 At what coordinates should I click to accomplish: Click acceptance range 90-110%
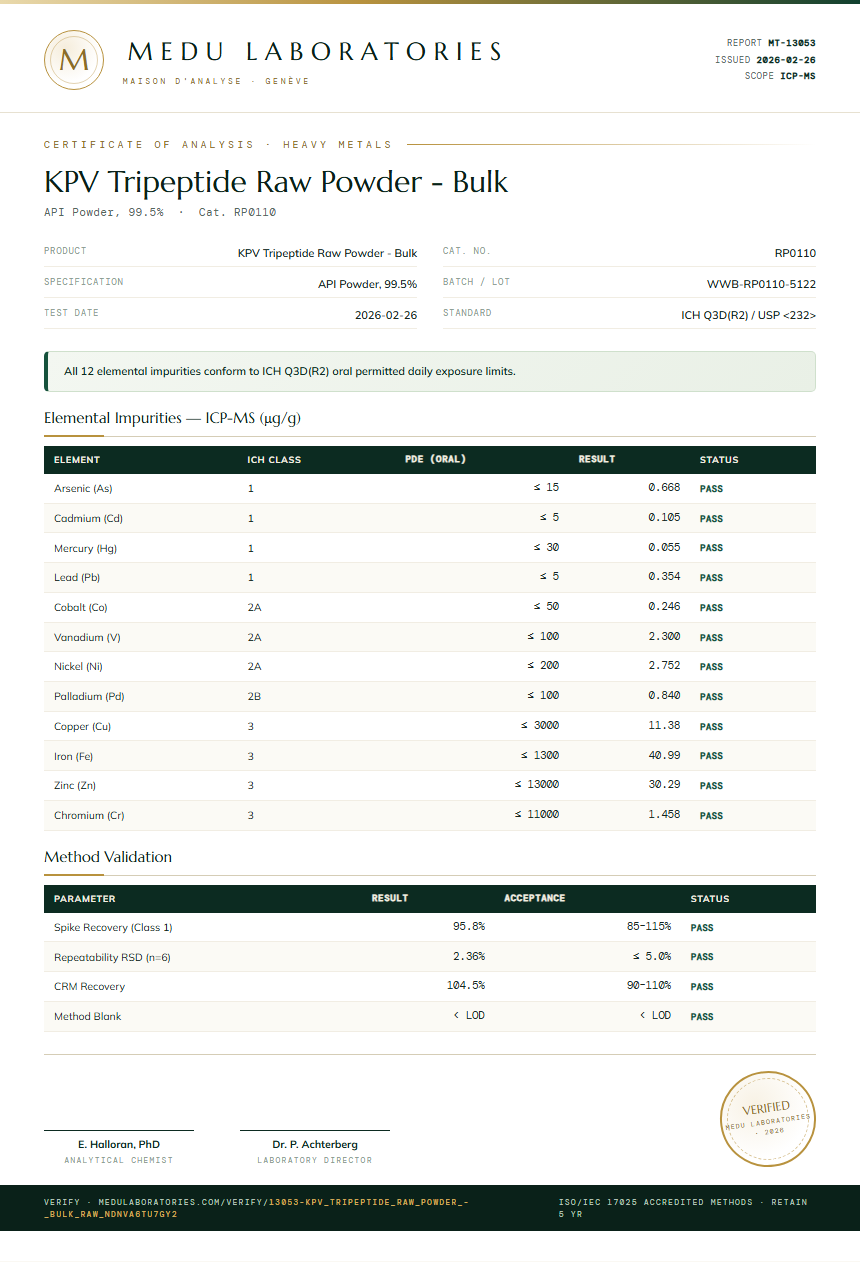click(649, 986)
